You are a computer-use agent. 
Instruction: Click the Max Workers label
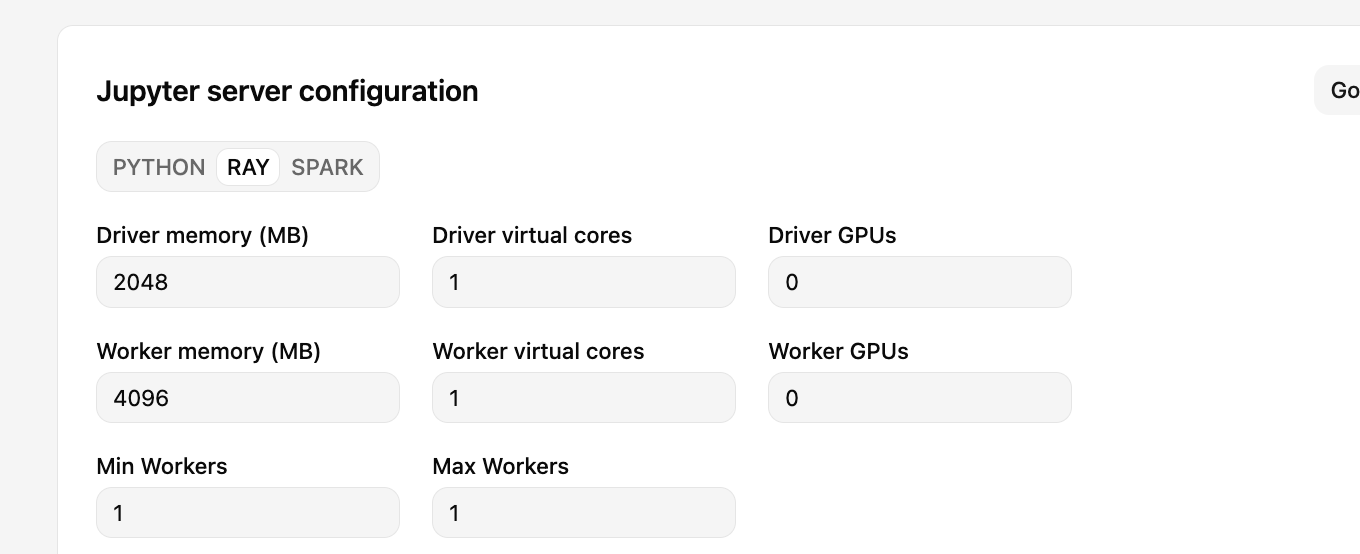[501, 467]
